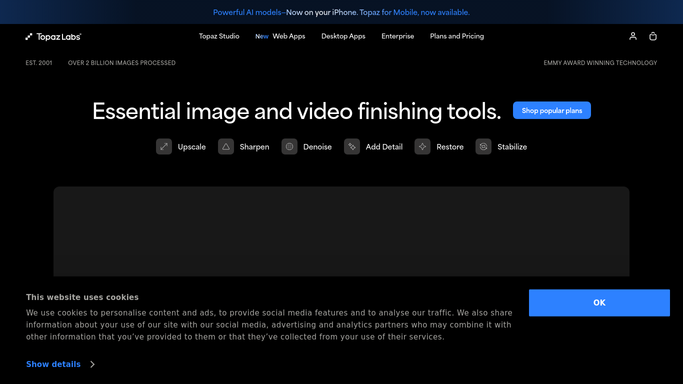Click 'EST. 2001' text
Image resolution: width=683 pixels, height=384 pixels.
click(x=39, y=63)
